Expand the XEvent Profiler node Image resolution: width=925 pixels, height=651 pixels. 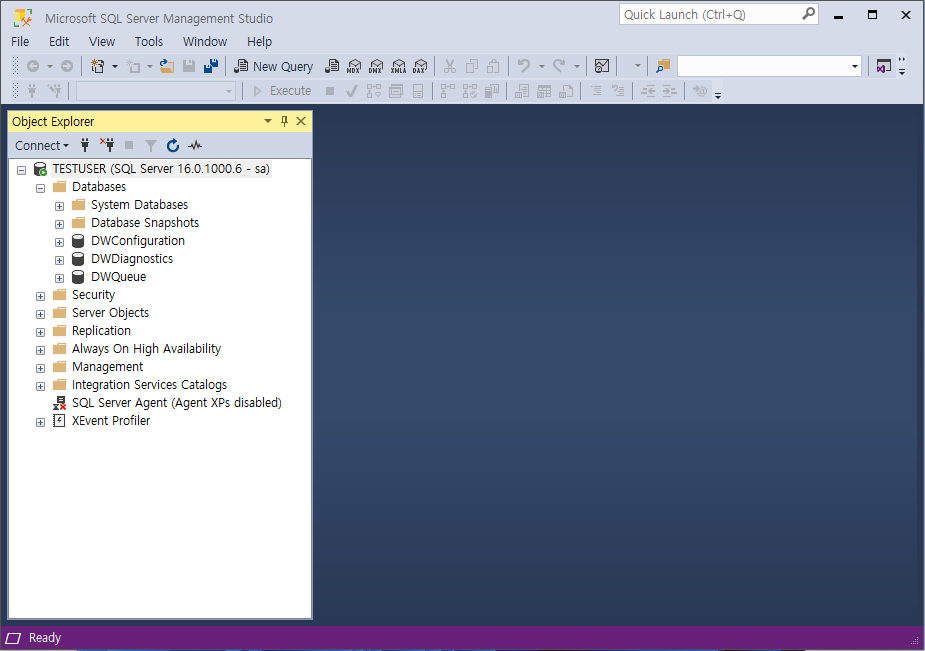(x=41, y=422)
